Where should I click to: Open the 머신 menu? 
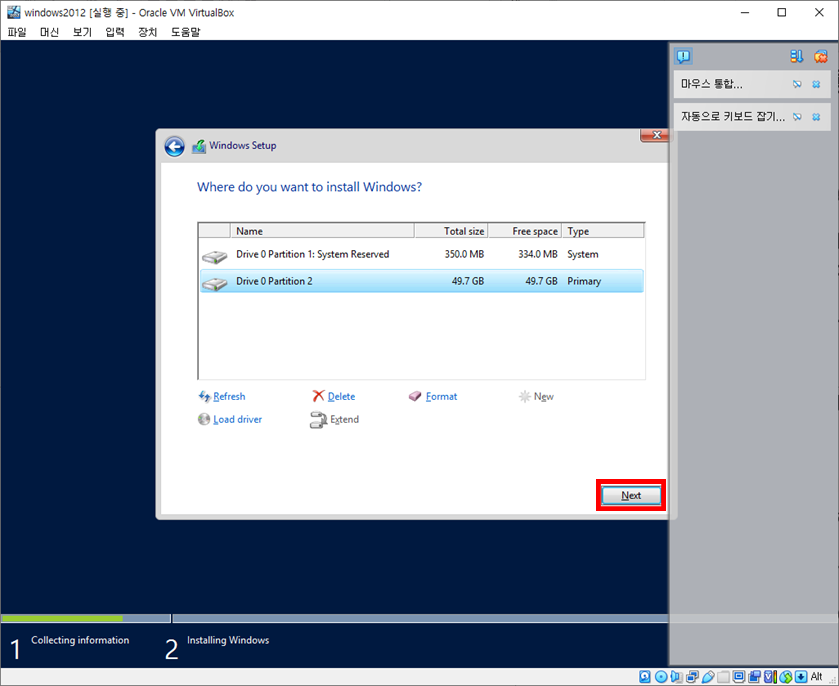pyautogui.click(x=50, y=32)
